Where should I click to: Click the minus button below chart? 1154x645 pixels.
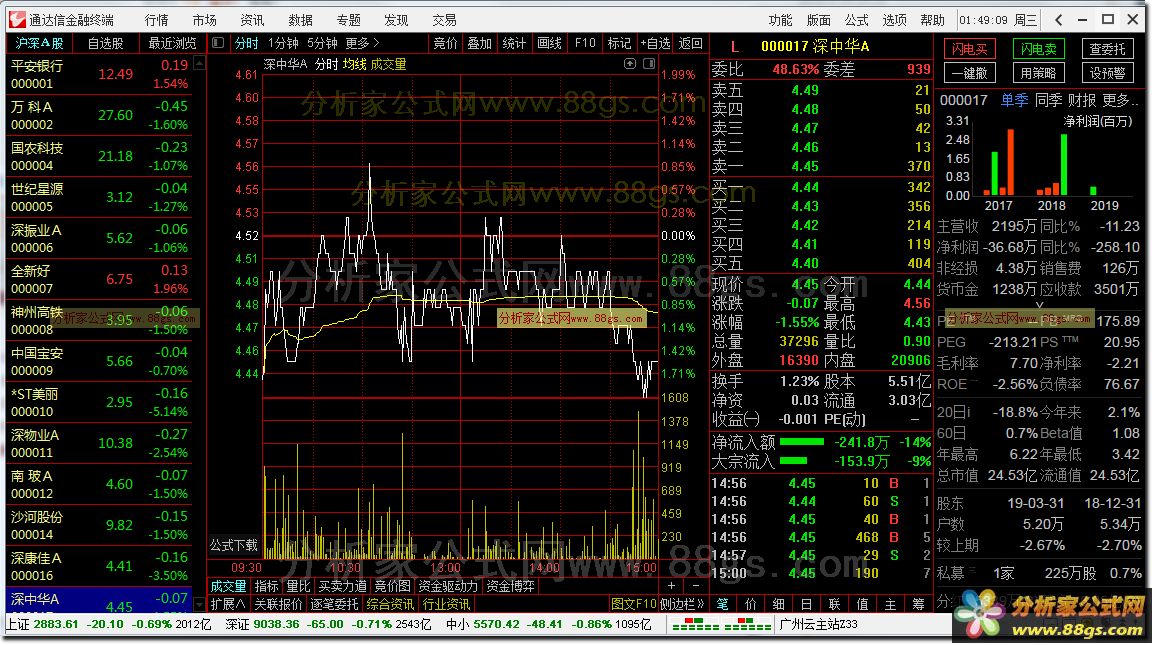click(695, 585)
